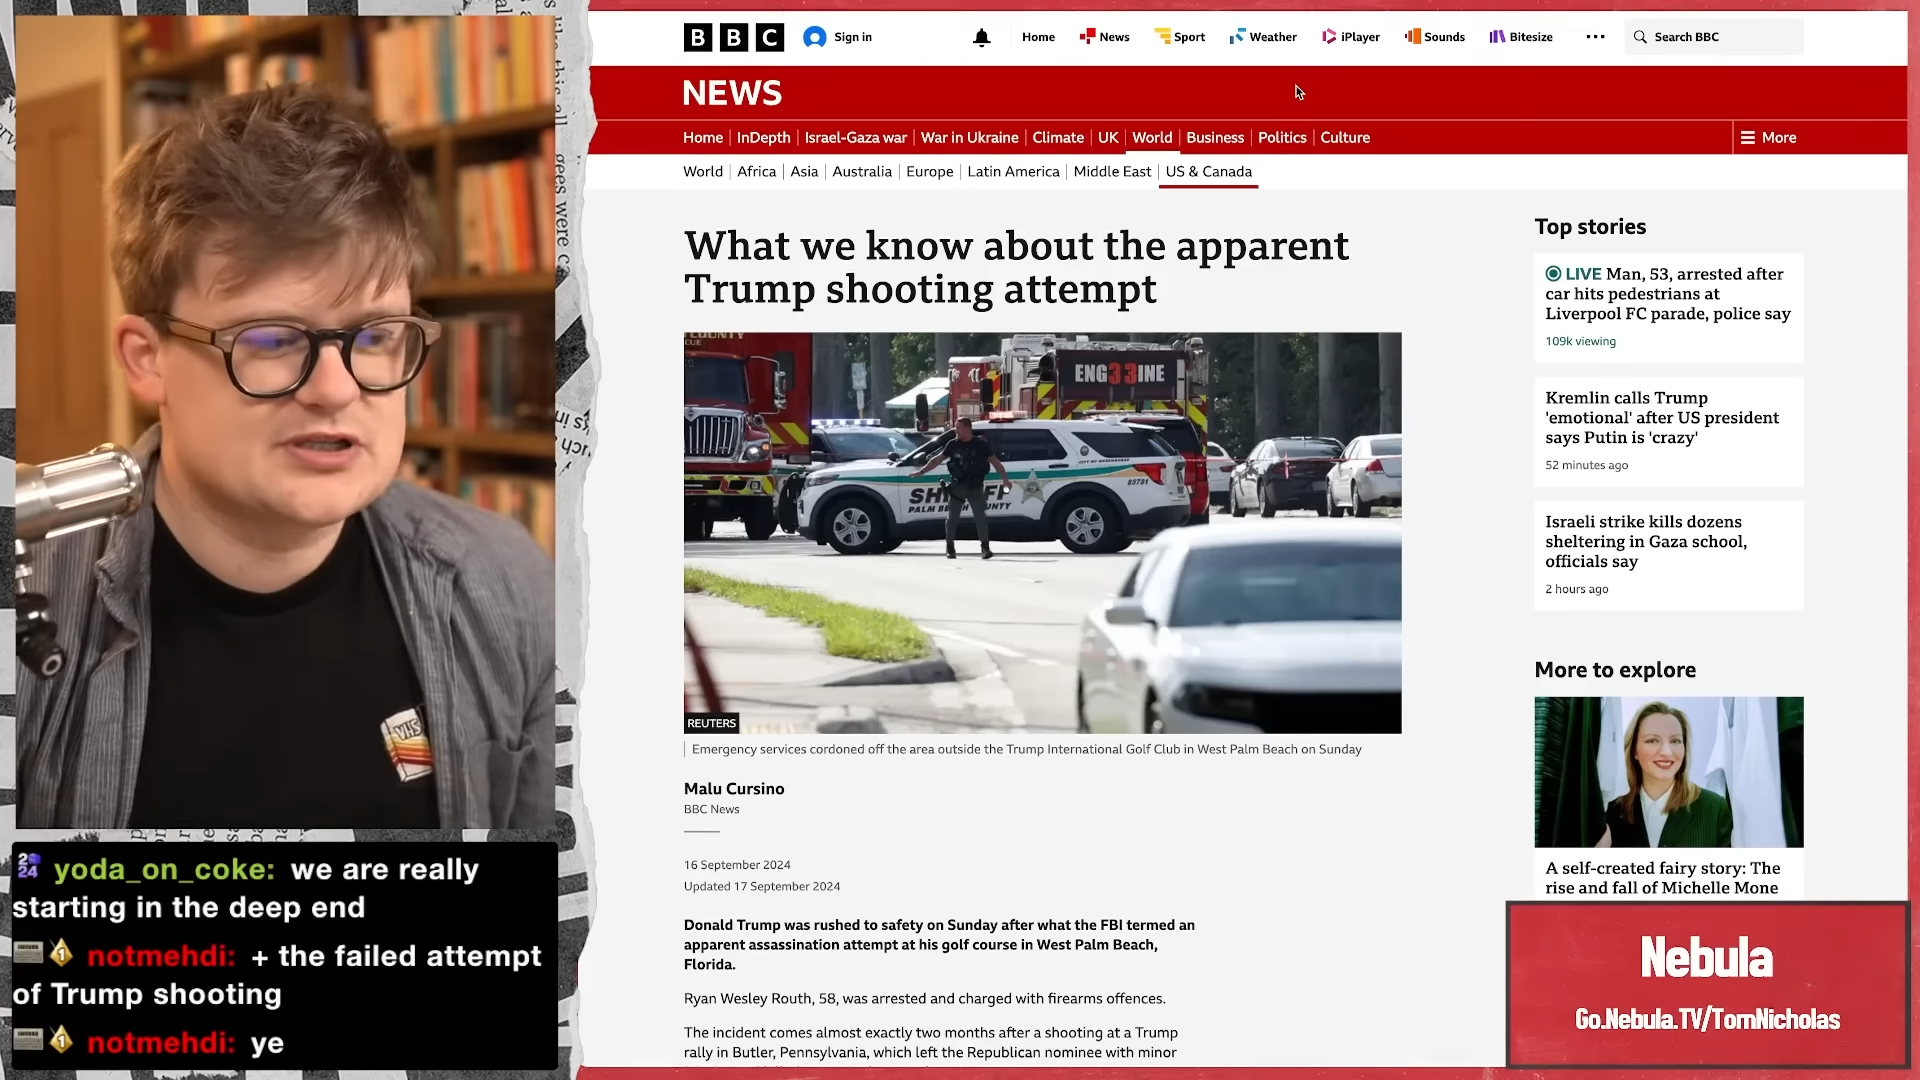Click the Weather icon link
1920x1080 pixels.
tap(1237, 37)
